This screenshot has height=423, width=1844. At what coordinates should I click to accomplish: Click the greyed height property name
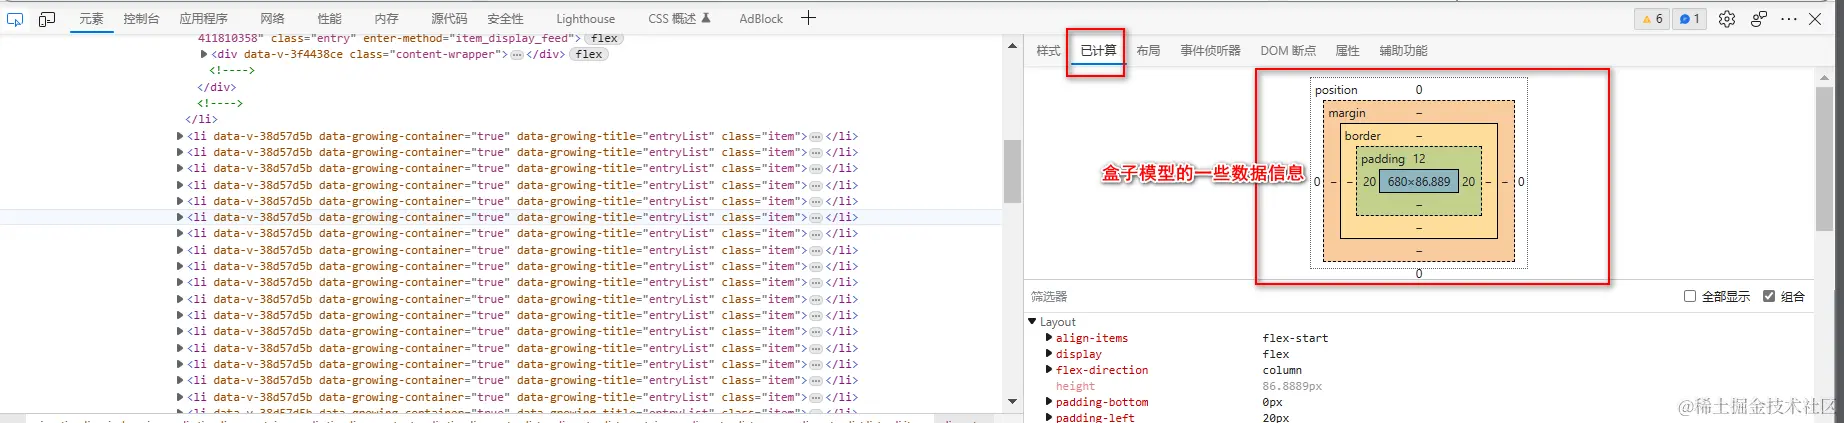click(x=1075, y=386)
